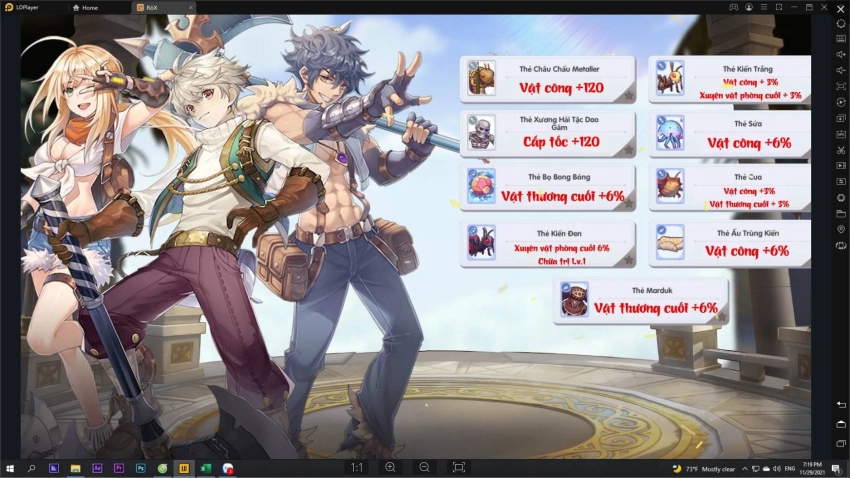850x478 pixels.
Task: Click the zoom in magnifier button
Action: click(390, 467)
